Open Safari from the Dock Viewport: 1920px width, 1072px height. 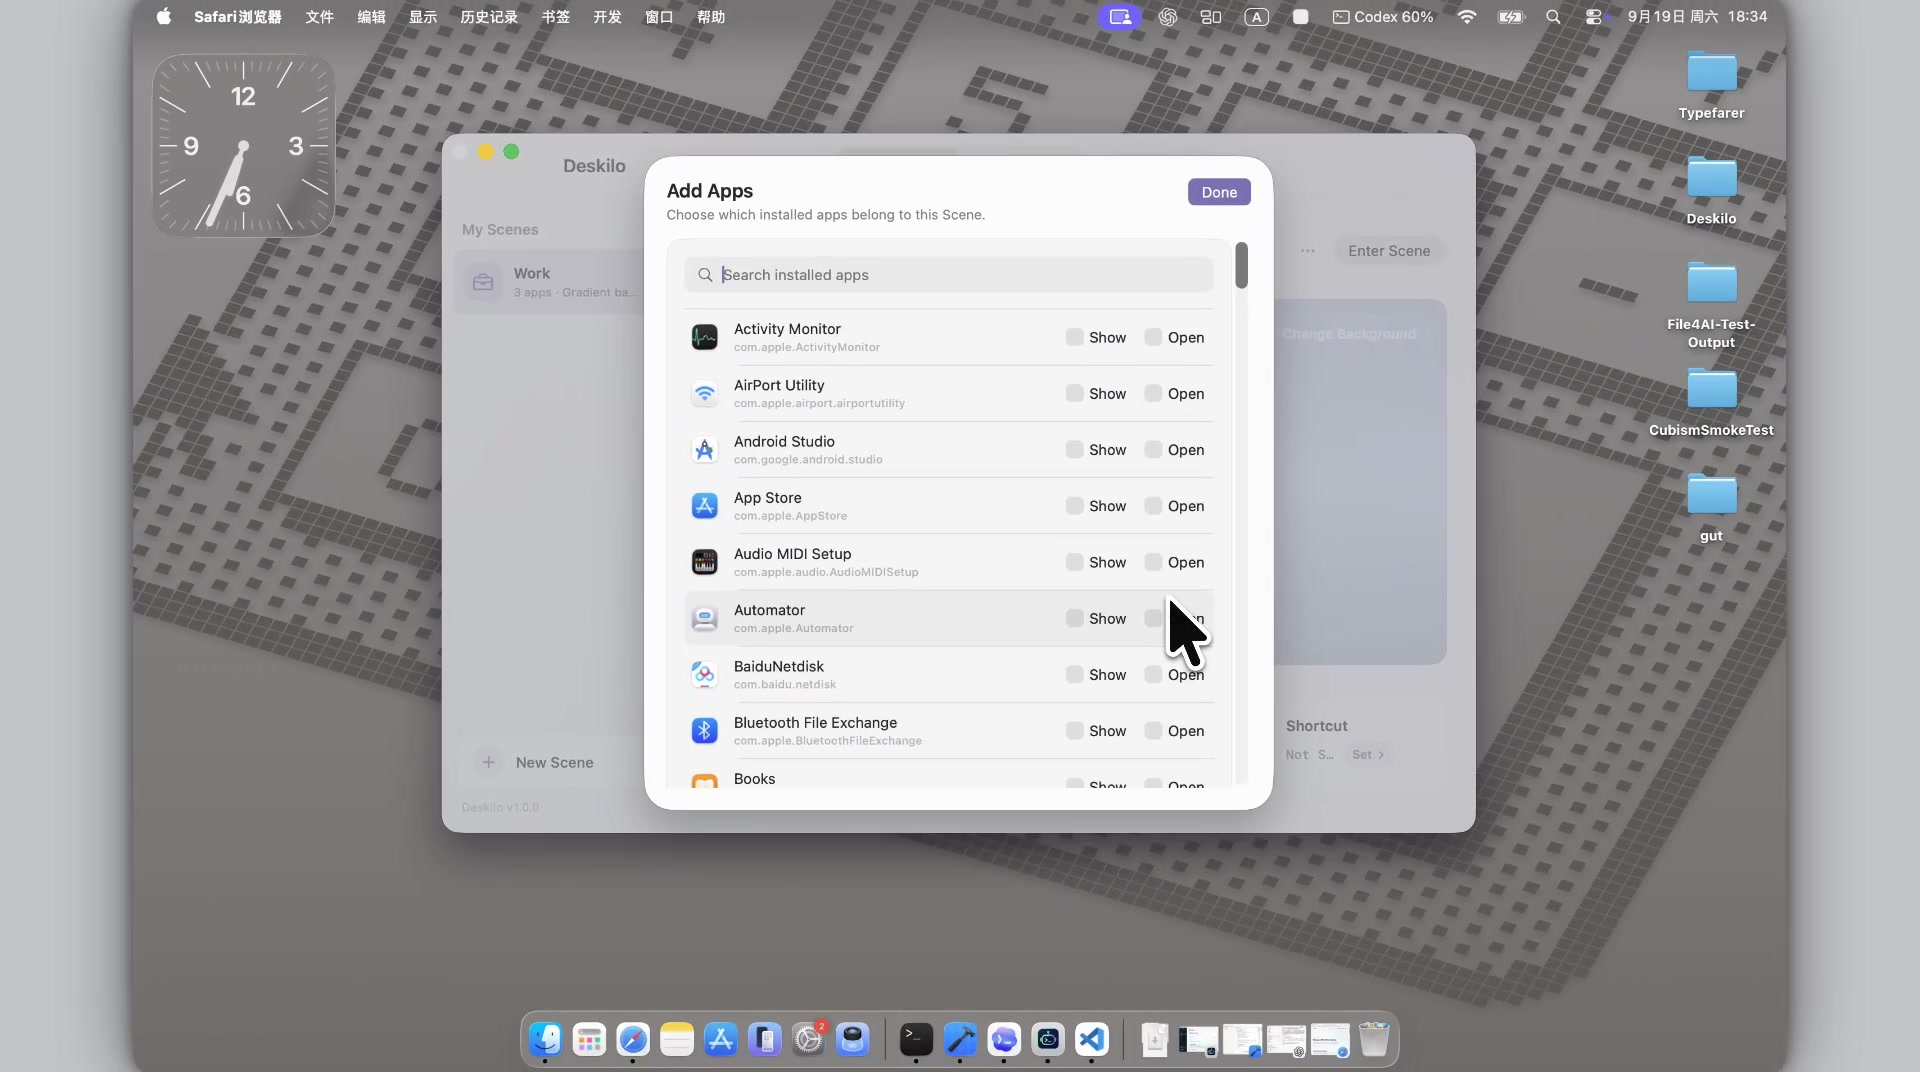(633, 1040)
